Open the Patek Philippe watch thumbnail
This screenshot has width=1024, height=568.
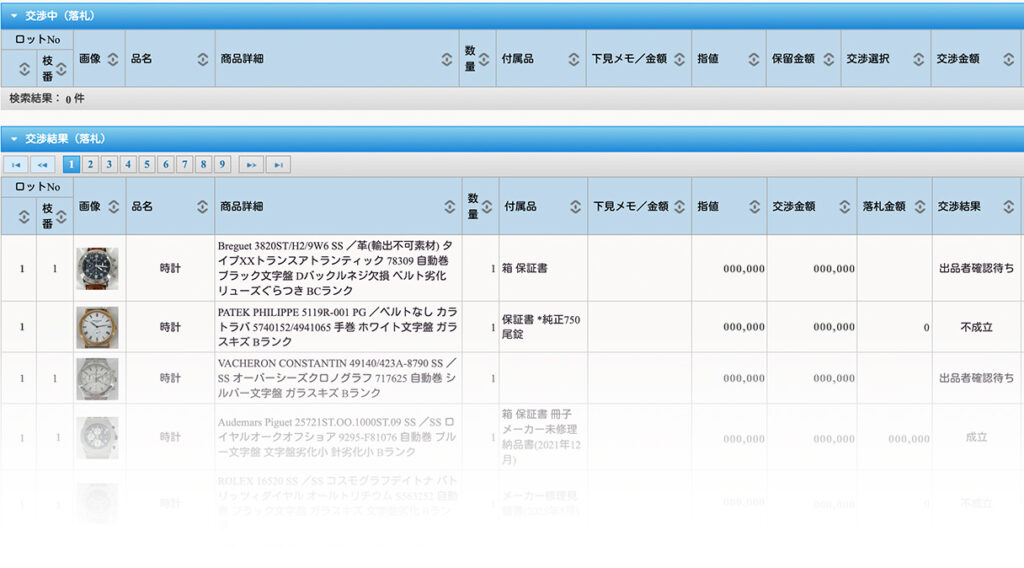tap(97, 327)
